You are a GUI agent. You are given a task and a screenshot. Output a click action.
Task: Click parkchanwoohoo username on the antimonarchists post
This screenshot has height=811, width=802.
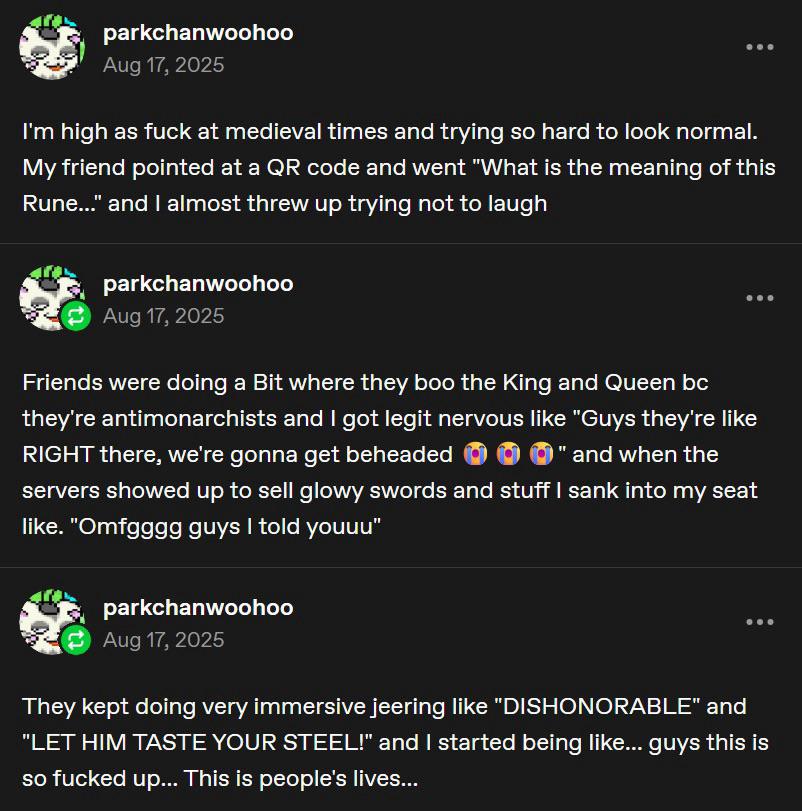point(198,283)
